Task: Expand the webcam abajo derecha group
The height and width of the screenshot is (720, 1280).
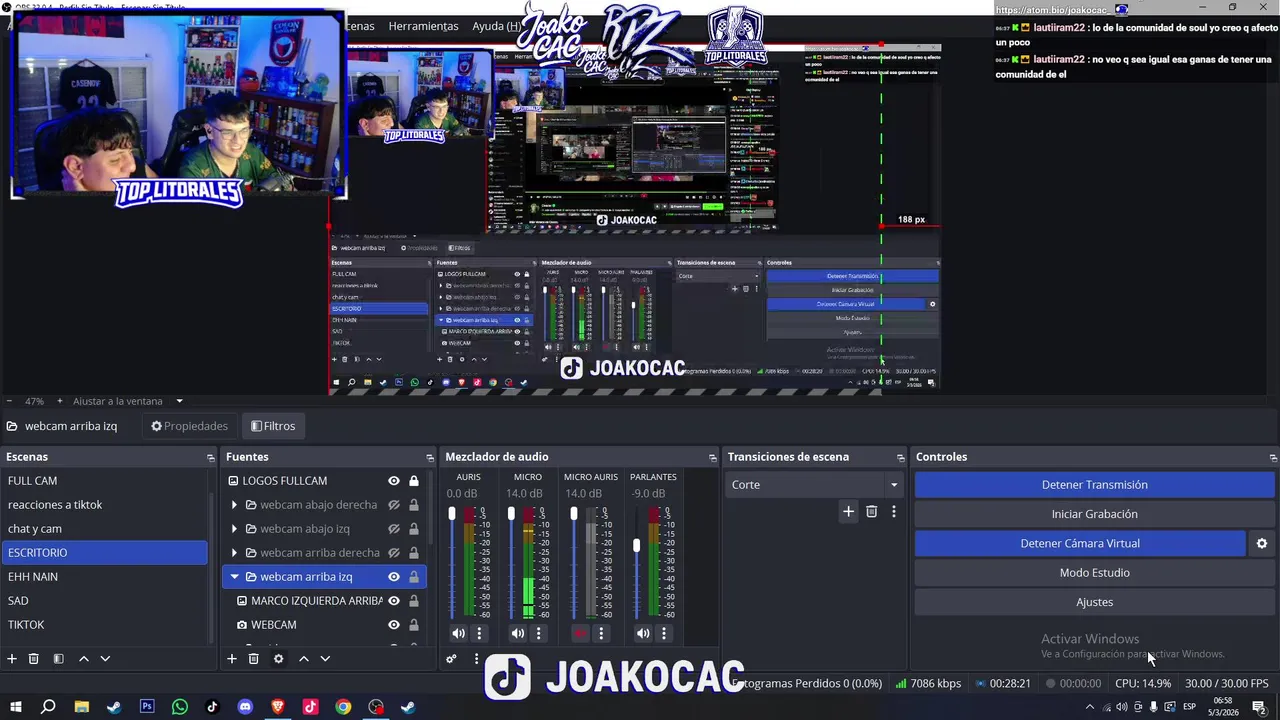Action: click(x=235, y=505)
